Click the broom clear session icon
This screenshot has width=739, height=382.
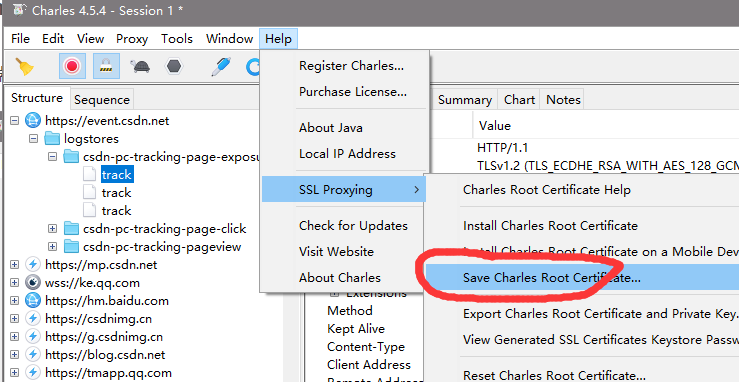pos(24,66)
